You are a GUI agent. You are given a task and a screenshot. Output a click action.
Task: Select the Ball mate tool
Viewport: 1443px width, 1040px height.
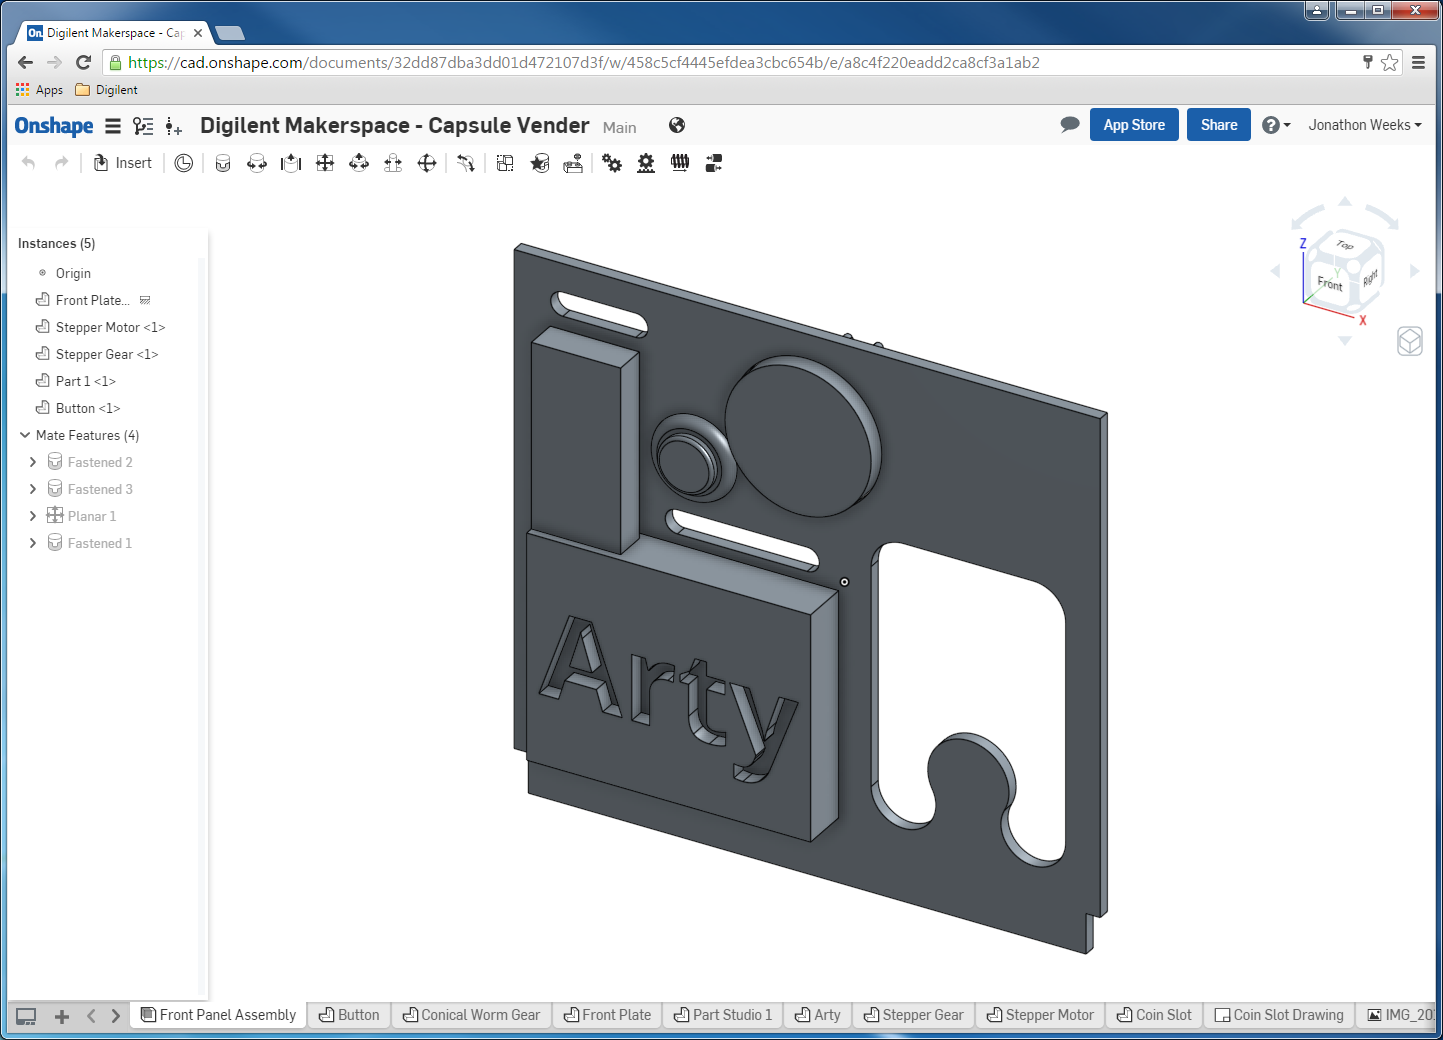427,163
